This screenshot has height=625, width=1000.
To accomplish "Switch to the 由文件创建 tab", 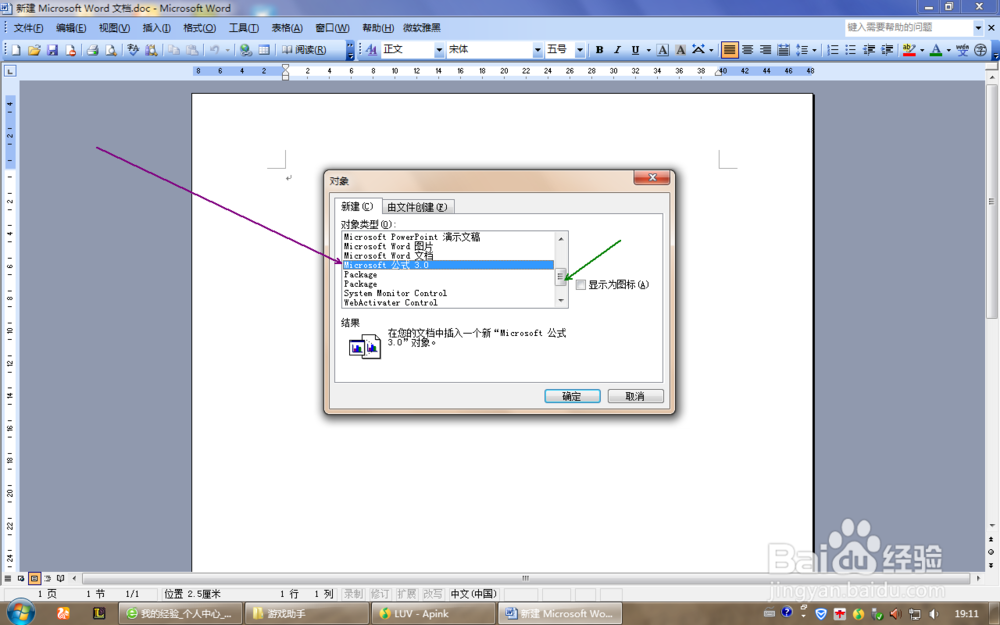I will 418,207.
